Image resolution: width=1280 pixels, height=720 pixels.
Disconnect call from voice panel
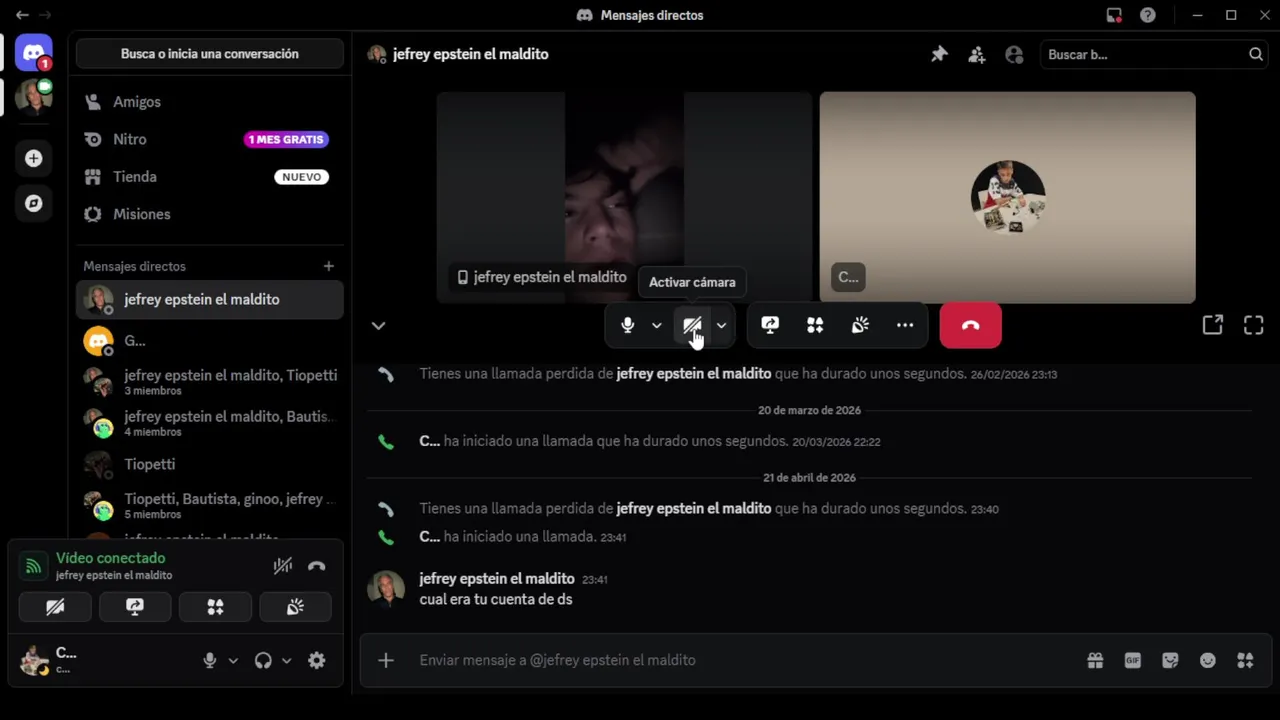click(x=317, y=566)
